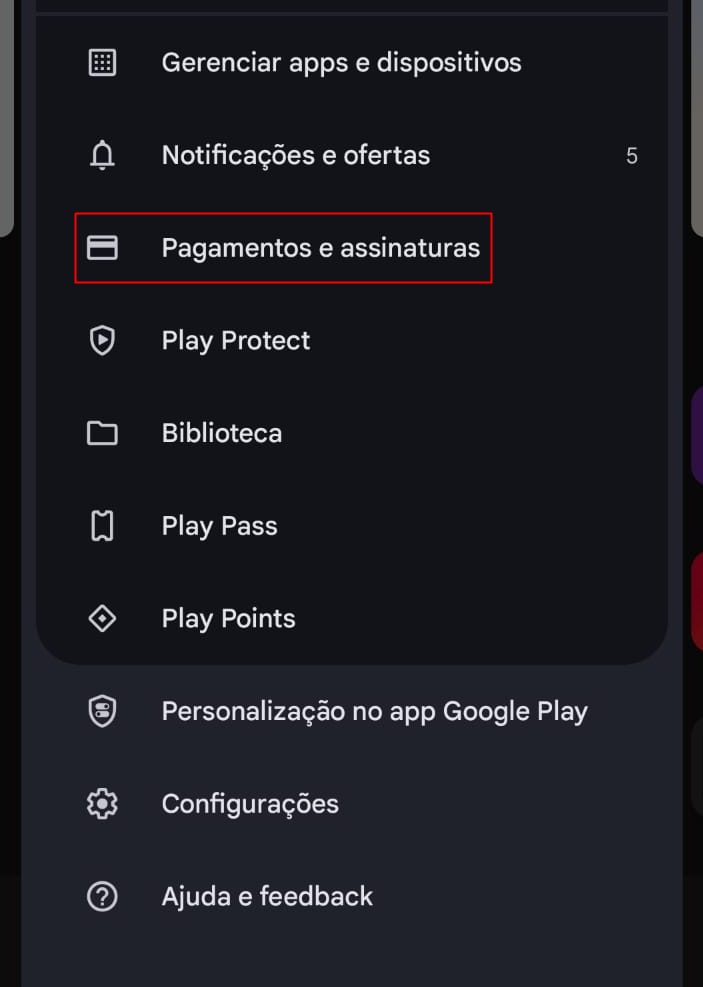Tap the personalization shield icon
This screenshot has width=703, height=987.
pyautogui.click(x=102, y=711)
